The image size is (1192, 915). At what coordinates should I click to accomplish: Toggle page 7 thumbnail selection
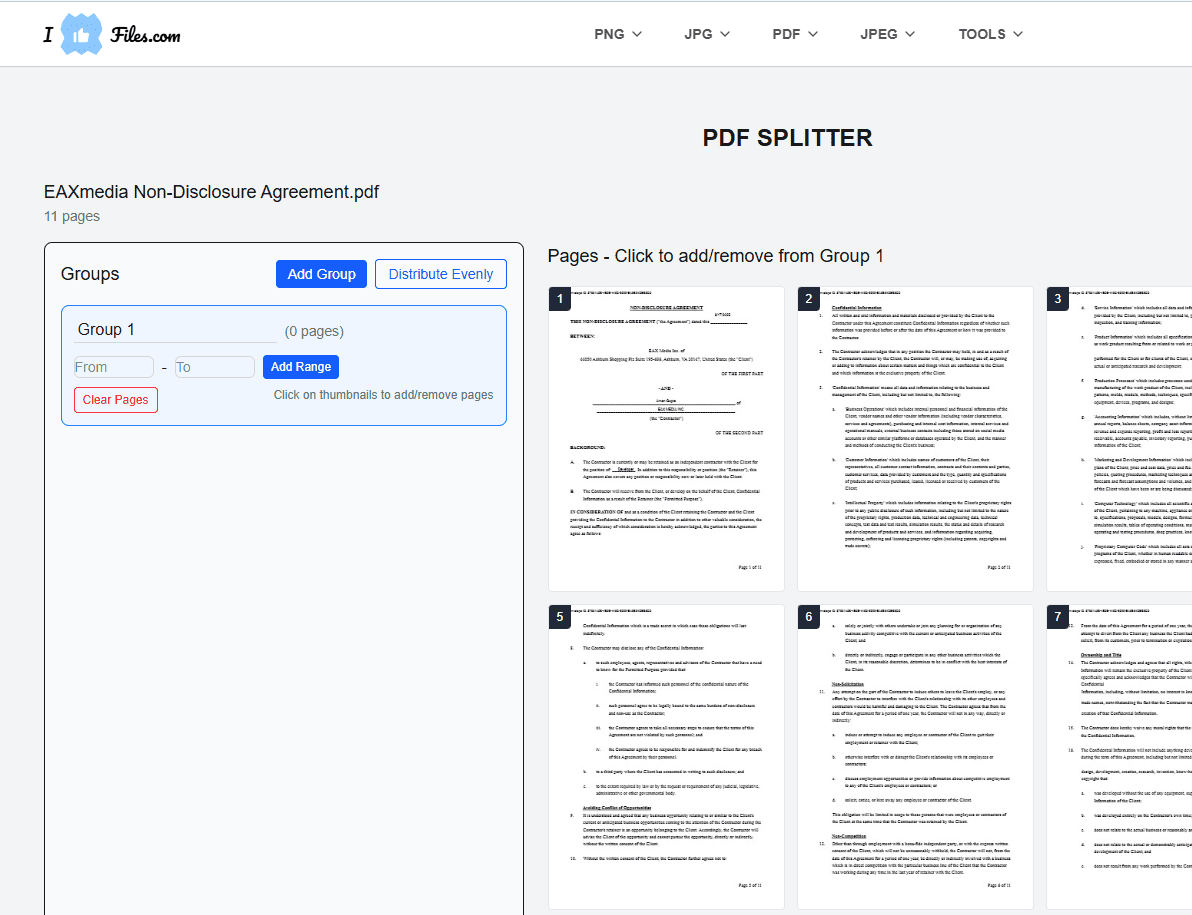tap(1120, 757)
